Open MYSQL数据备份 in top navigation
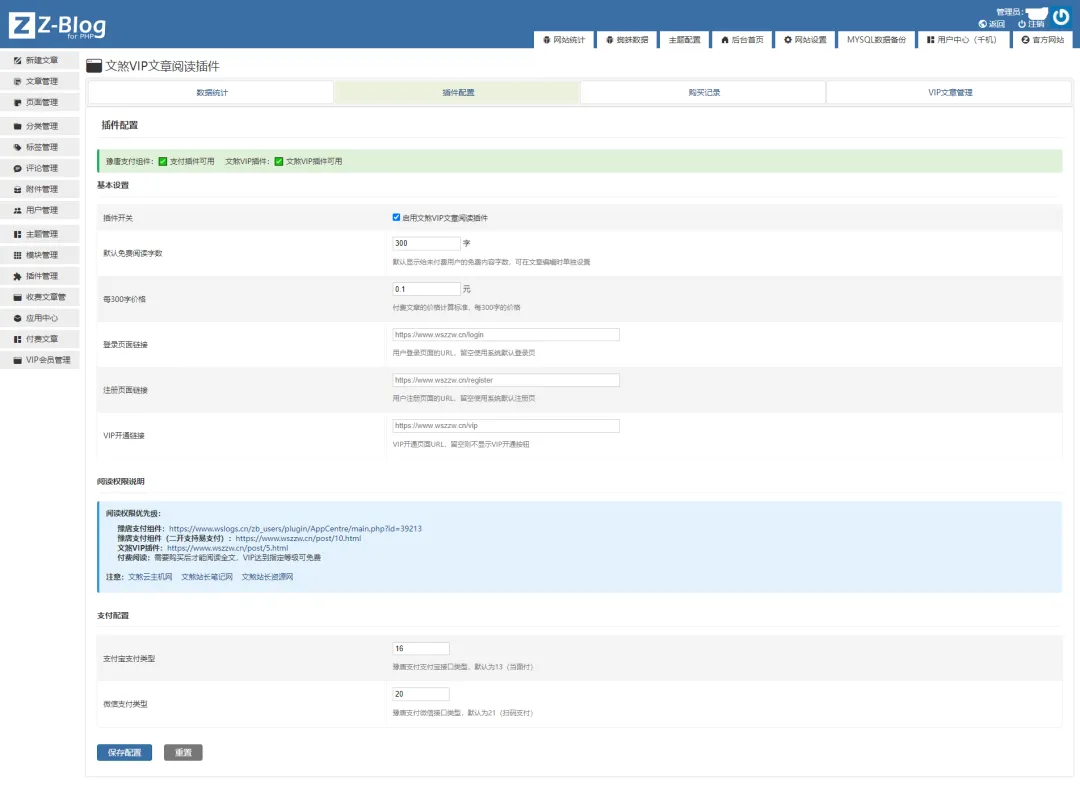The width and height of the screenshot is (1080, 788). (x=876, y=40)
